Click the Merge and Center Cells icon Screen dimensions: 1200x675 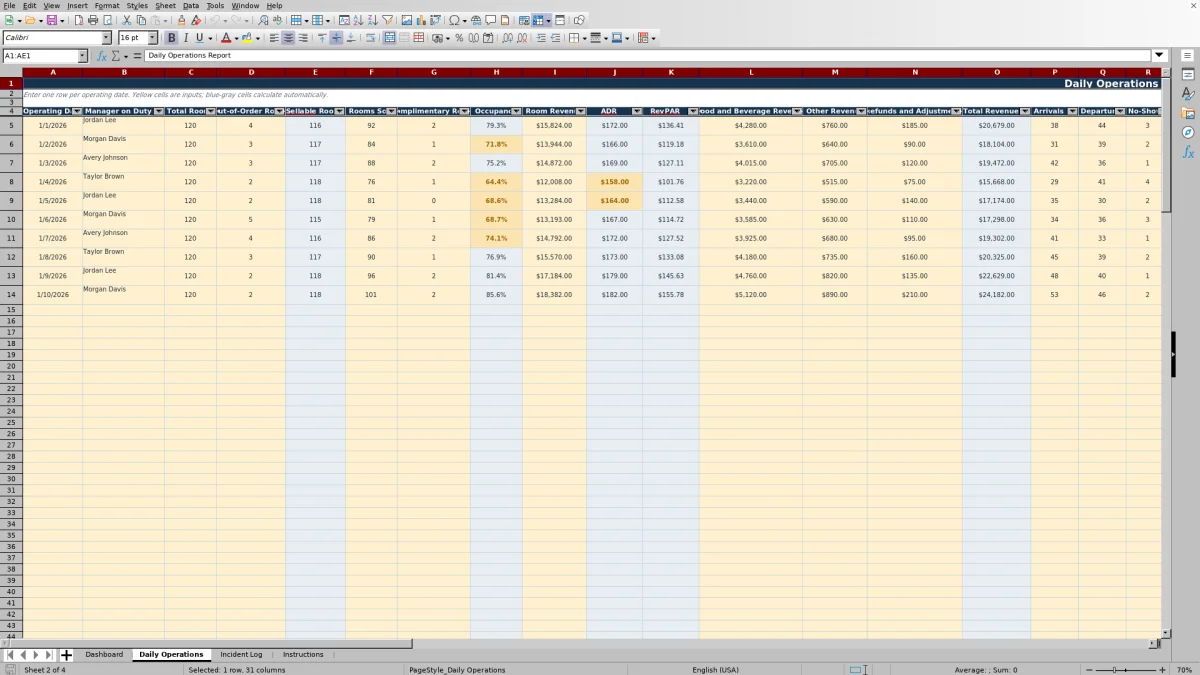point(390,38)
